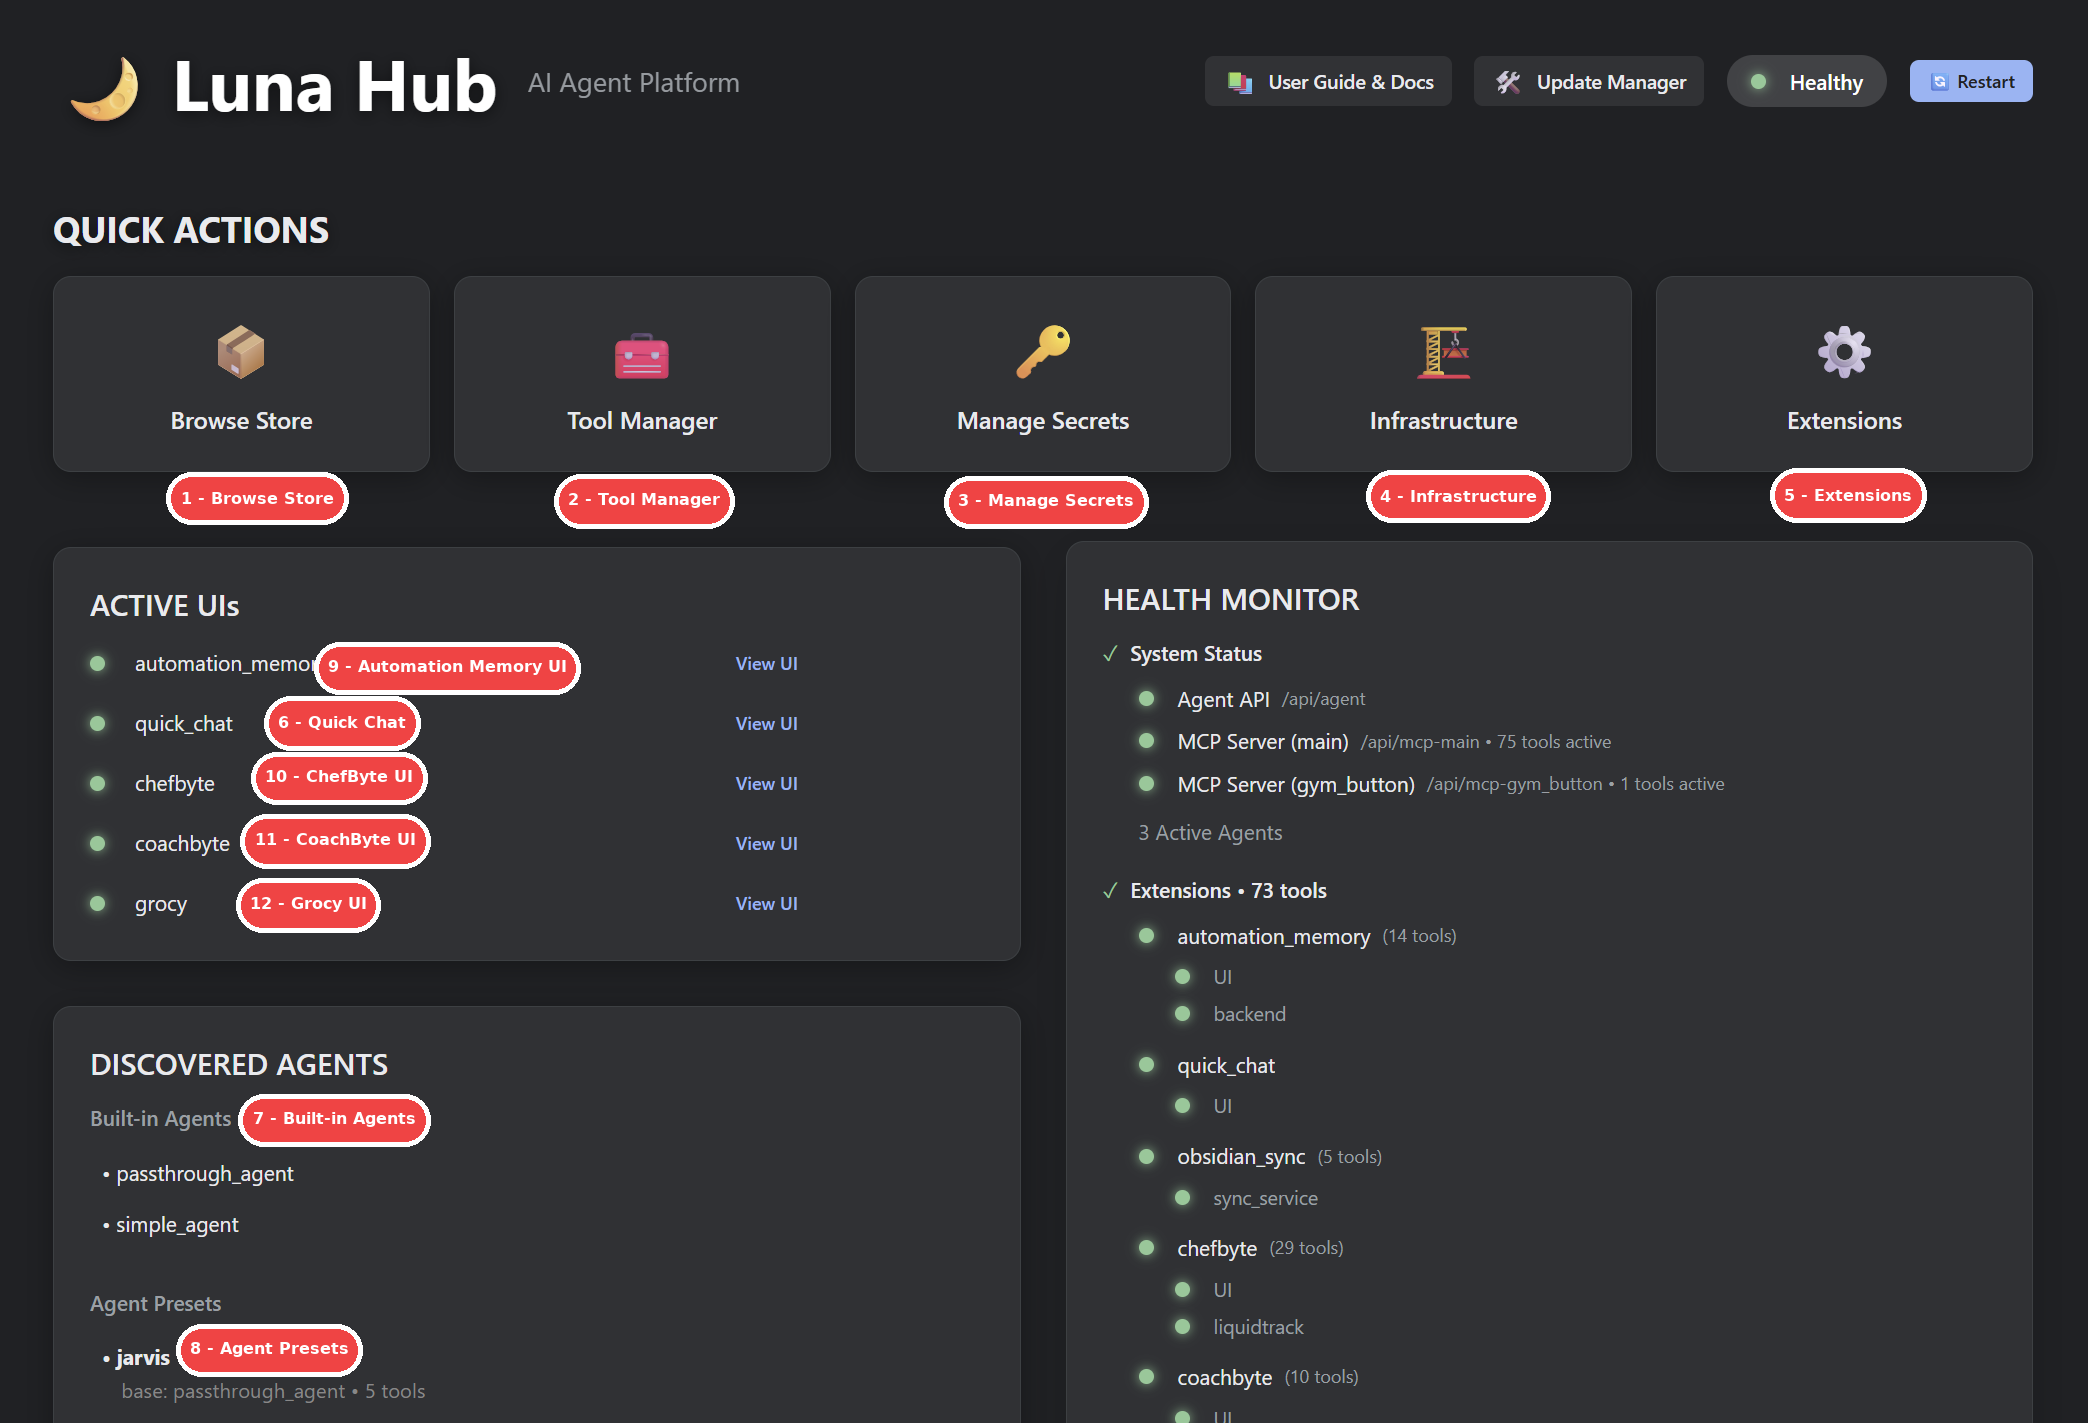This screenshot has height=1423, width=2088.
Task: Click the green dot beside quick_chat in Active UIs
Action: point(98,723)
